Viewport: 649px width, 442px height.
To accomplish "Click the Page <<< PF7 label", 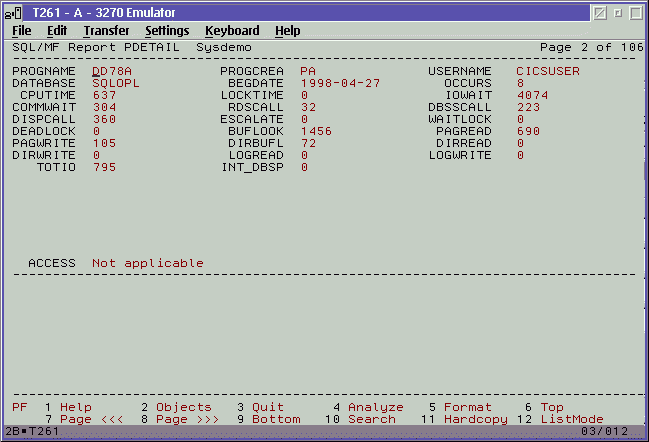I will point(91,419).
